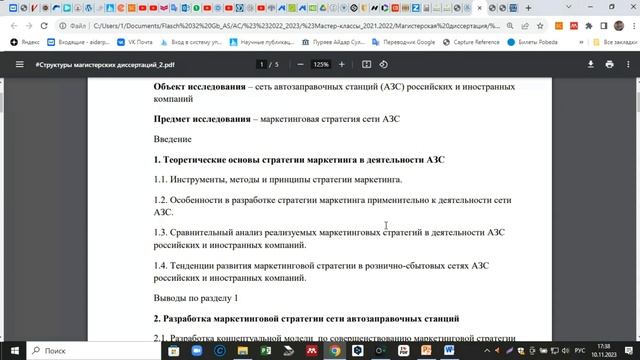Image resolution: width=640 pixels, height=360 pixels.
Task: Rotate the PDF counterclockwise
Action: (x=384, y=64)
